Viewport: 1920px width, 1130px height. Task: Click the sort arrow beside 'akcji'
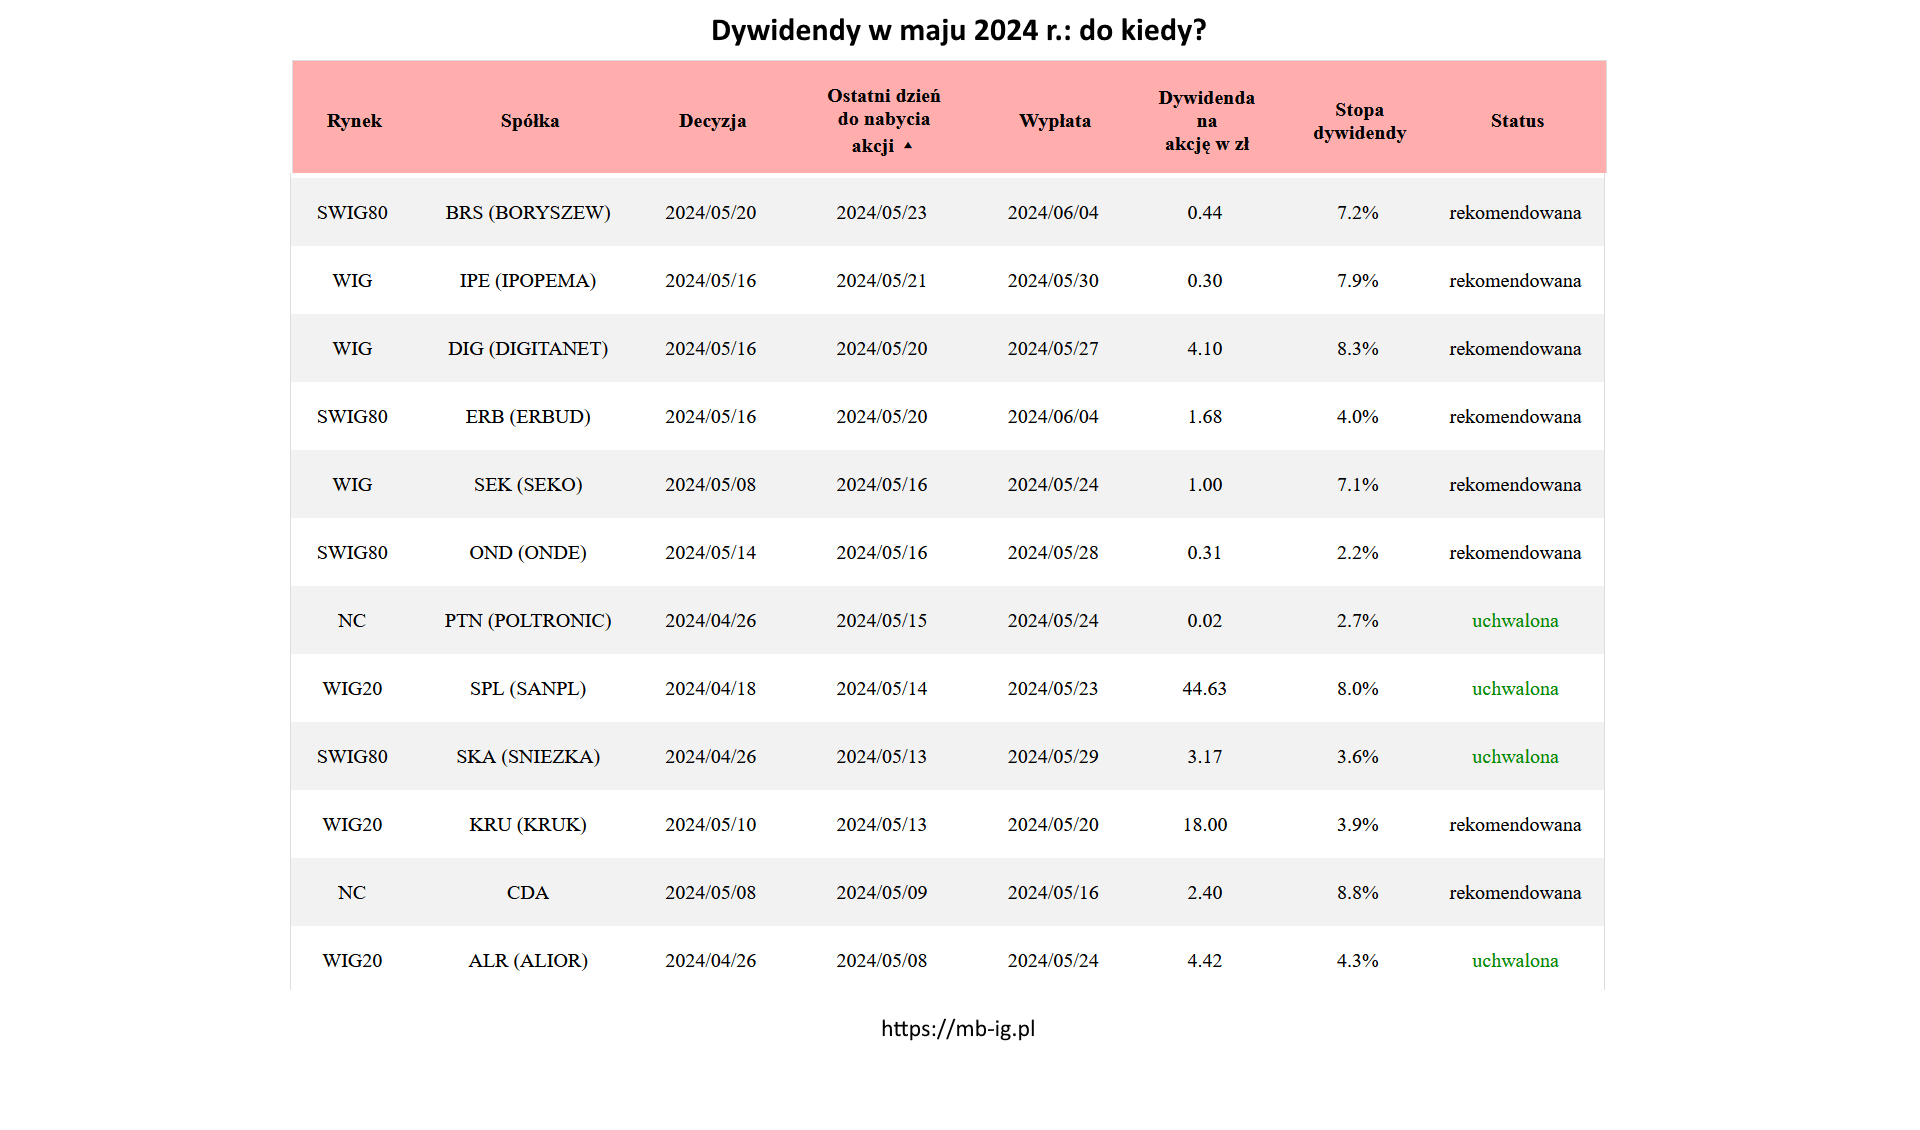pos(908,146)
